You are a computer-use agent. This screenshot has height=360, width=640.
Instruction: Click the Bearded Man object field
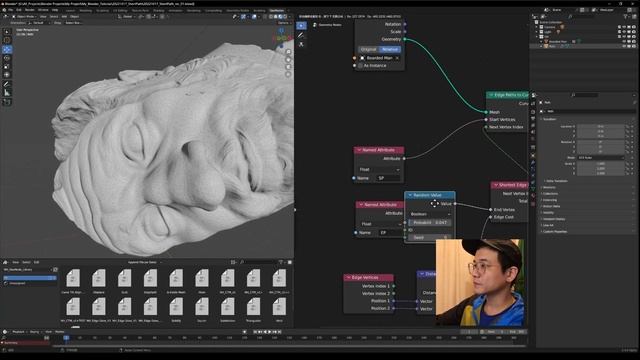point(379,58)
